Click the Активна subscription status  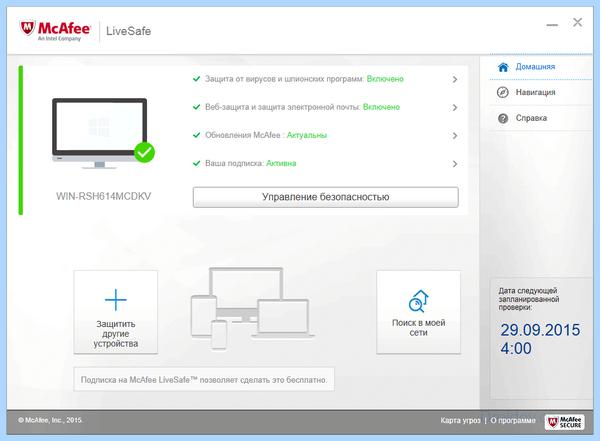pyautogui.click(x=281, y=163)
